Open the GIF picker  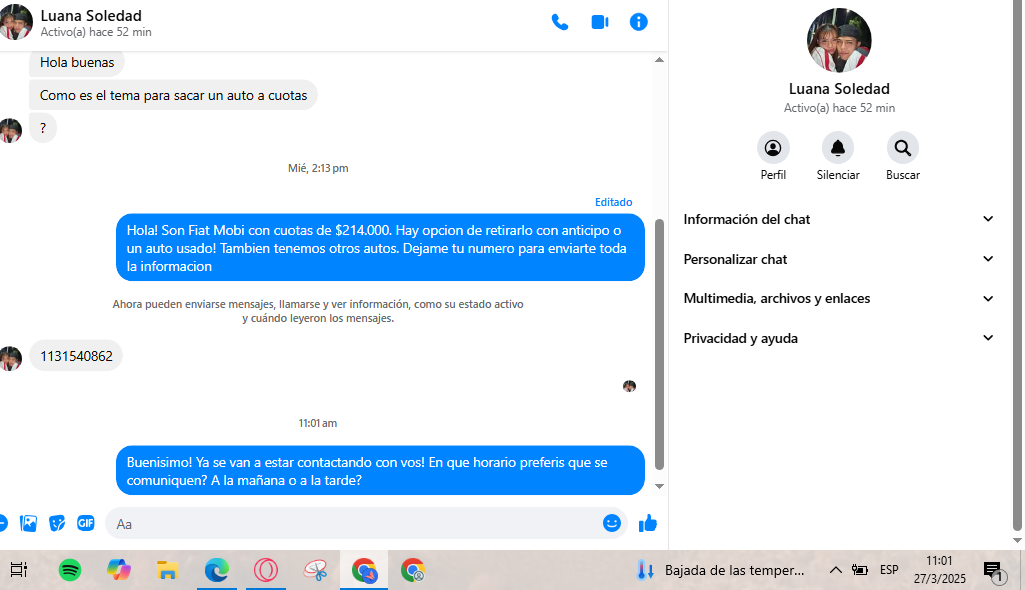(86, 523)
